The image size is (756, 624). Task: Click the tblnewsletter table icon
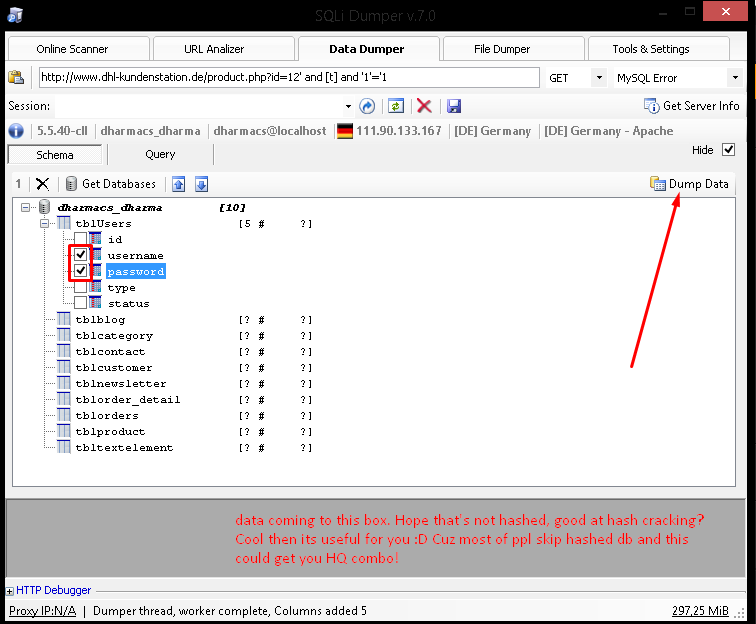point(64,383)
